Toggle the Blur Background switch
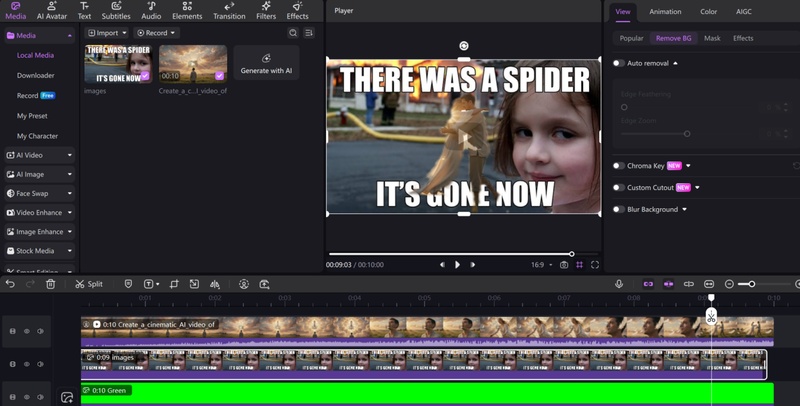800x406 pixels. (618, 210)
